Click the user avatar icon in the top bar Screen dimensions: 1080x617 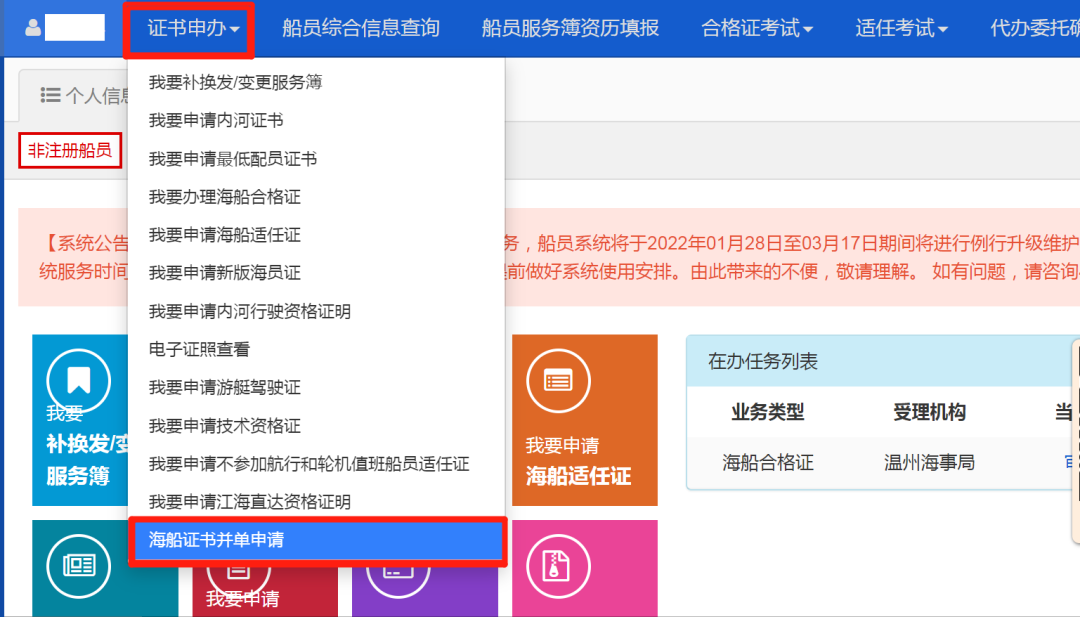coord(33,28)
